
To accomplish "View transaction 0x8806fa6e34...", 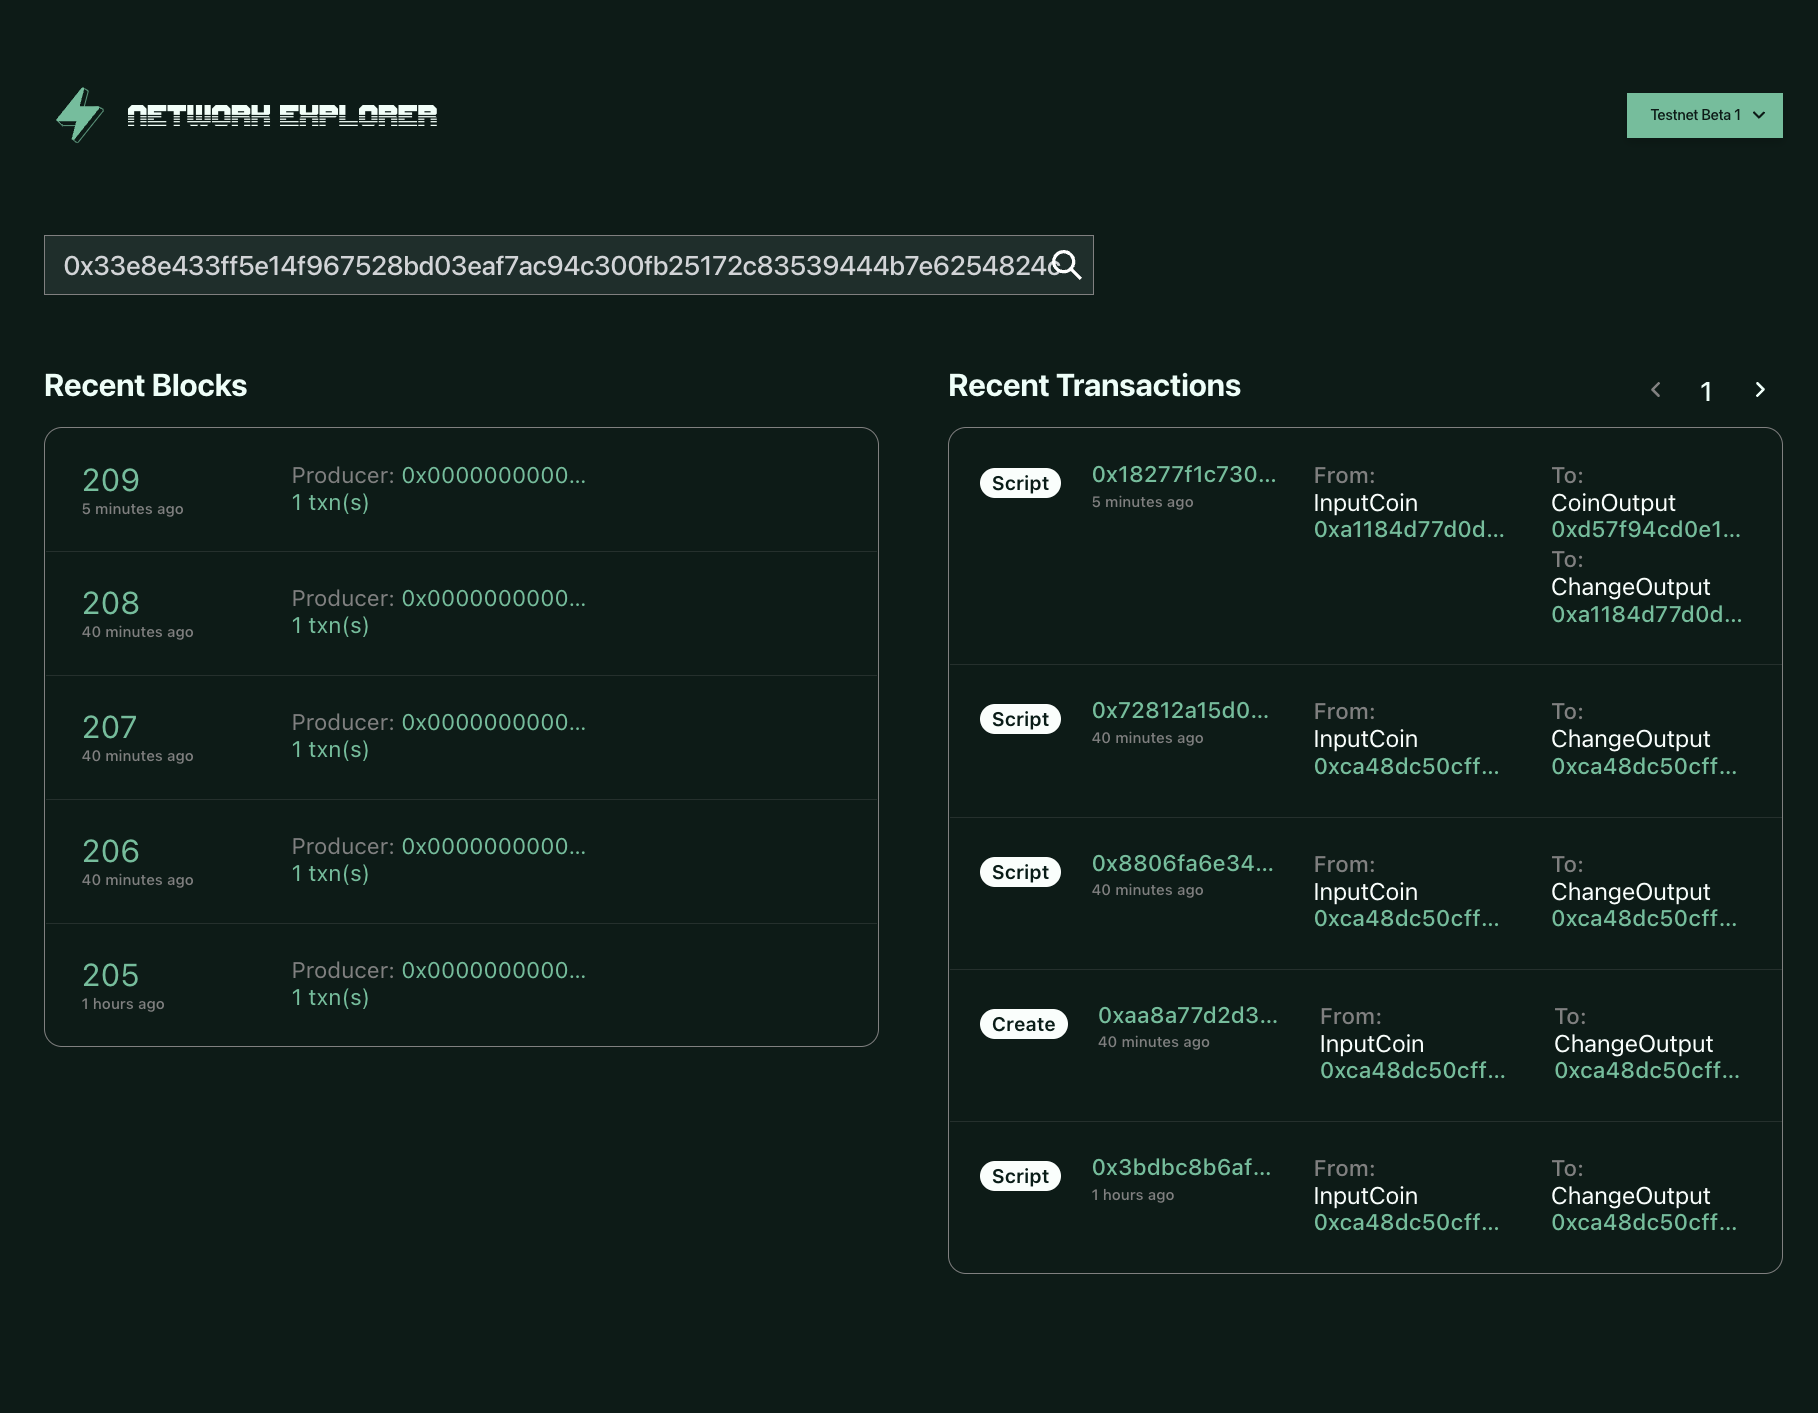I will [x=1182, y=864].
